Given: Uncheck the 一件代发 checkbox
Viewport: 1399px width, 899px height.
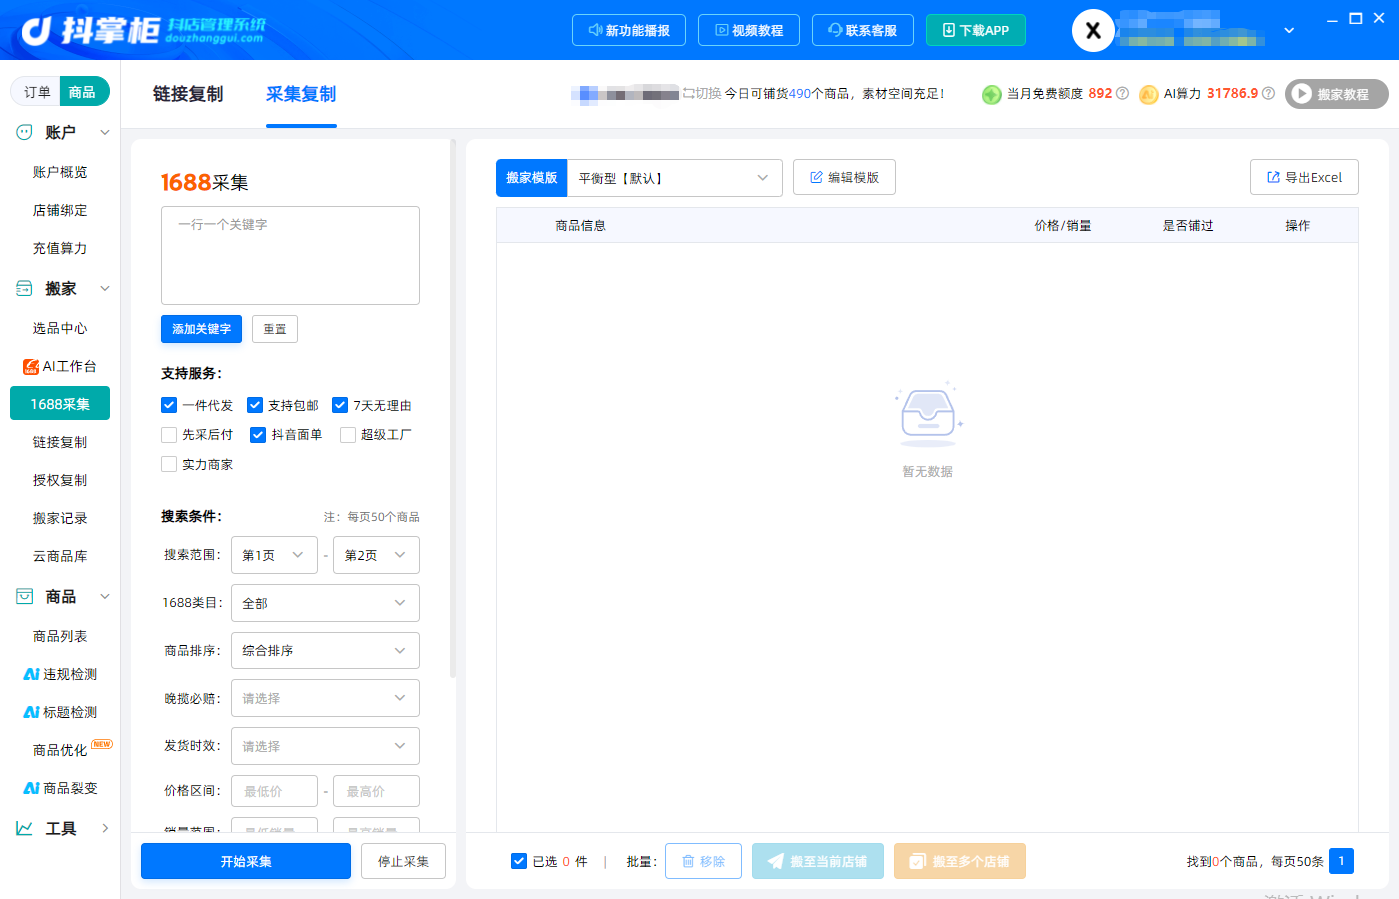Looking at the screenshot, I should coord(169,405).
